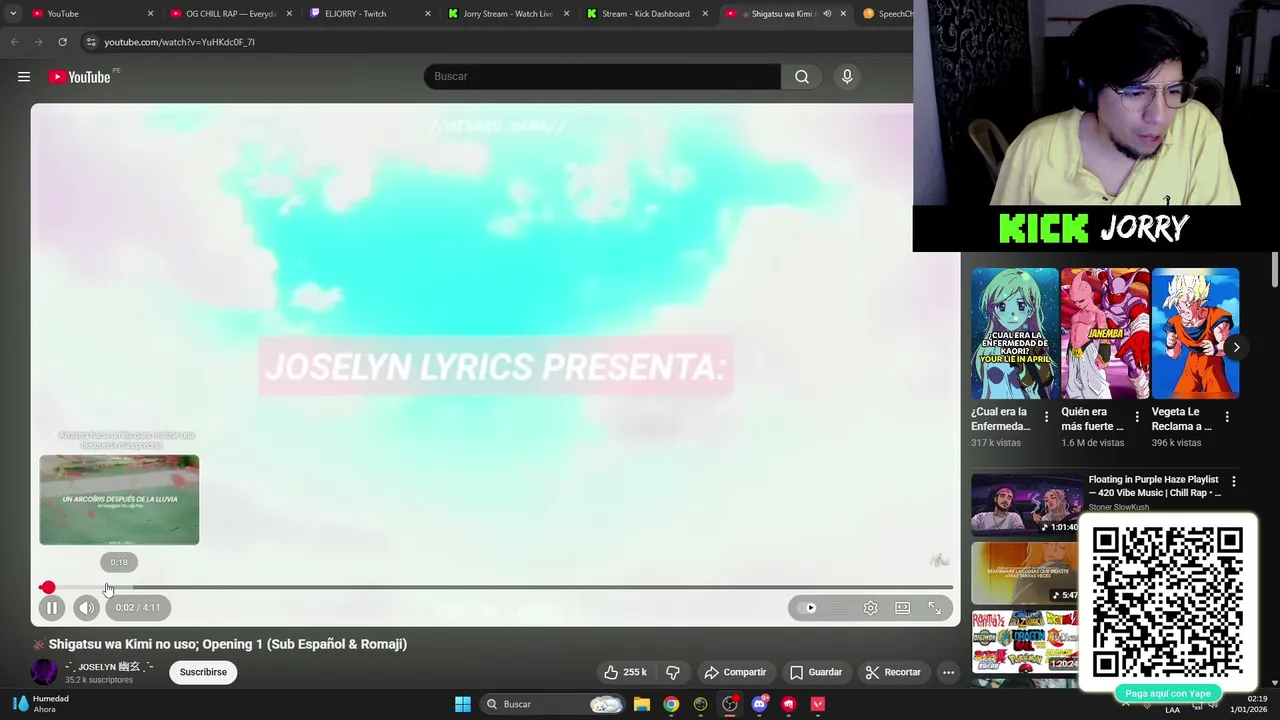View site information icon in address bar

pos(91,42)
